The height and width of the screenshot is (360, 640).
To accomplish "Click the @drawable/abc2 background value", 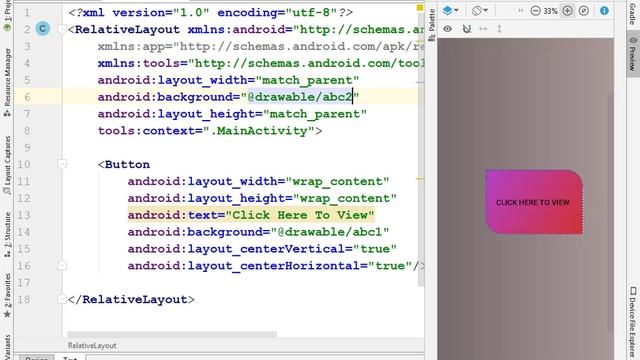I will (x=300, y=97).
